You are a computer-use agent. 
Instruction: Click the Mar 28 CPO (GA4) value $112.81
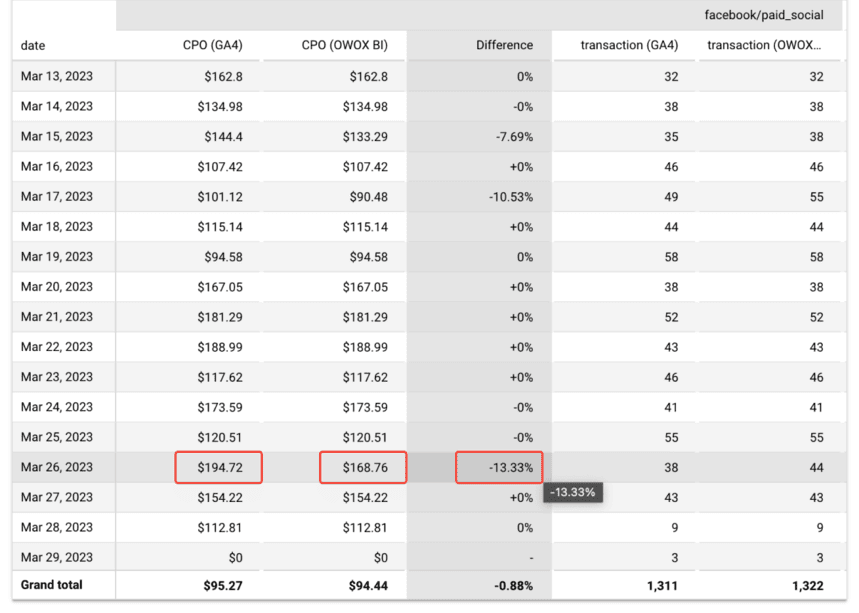[220, 528]
